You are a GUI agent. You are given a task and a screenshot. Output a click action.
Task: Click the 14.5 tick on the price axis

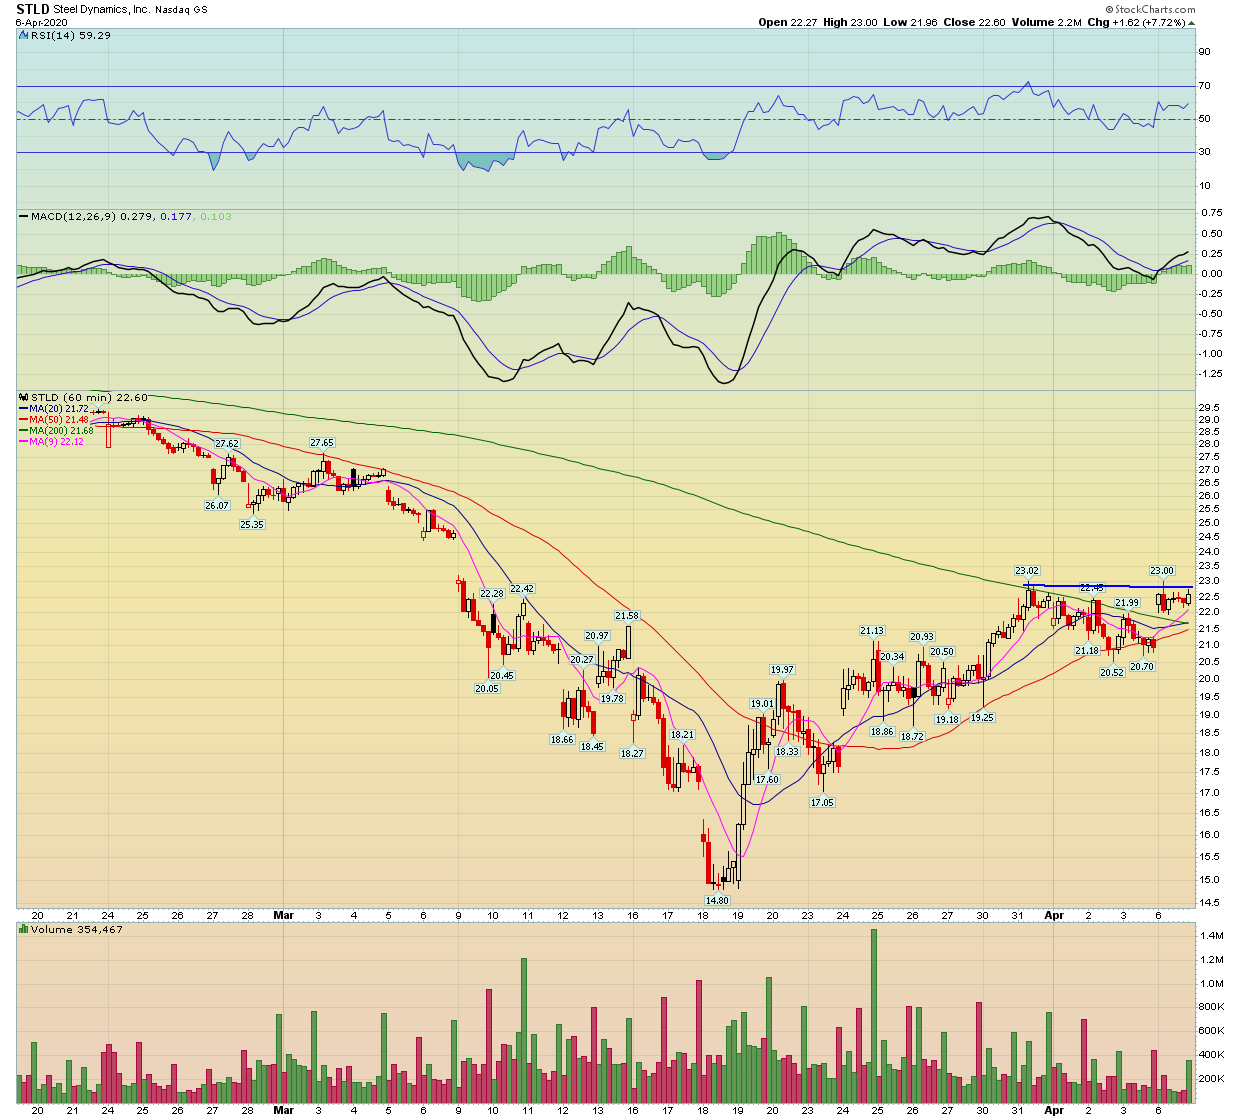click(x=1209, y=903)
